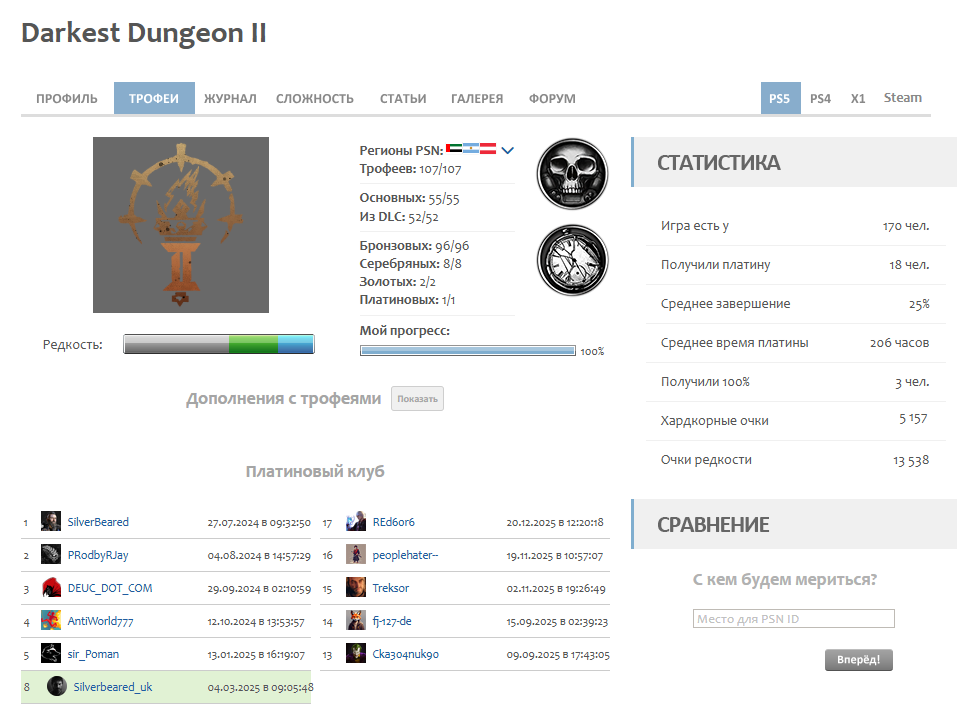Click the Darkest Dungeon II game cover image
957x708 pixels.
tap(181, 225)
